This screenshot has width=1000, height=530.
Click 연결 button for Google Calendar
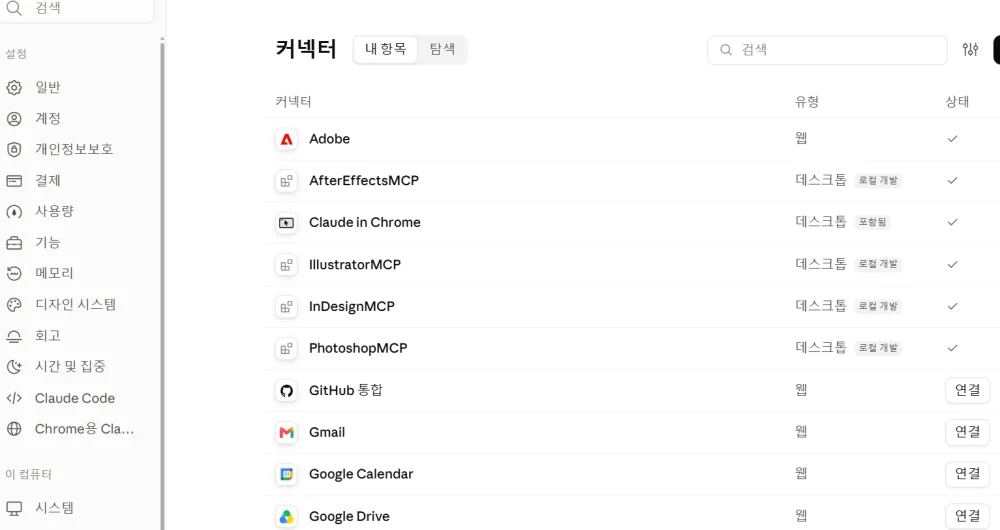tap(967, 473)
